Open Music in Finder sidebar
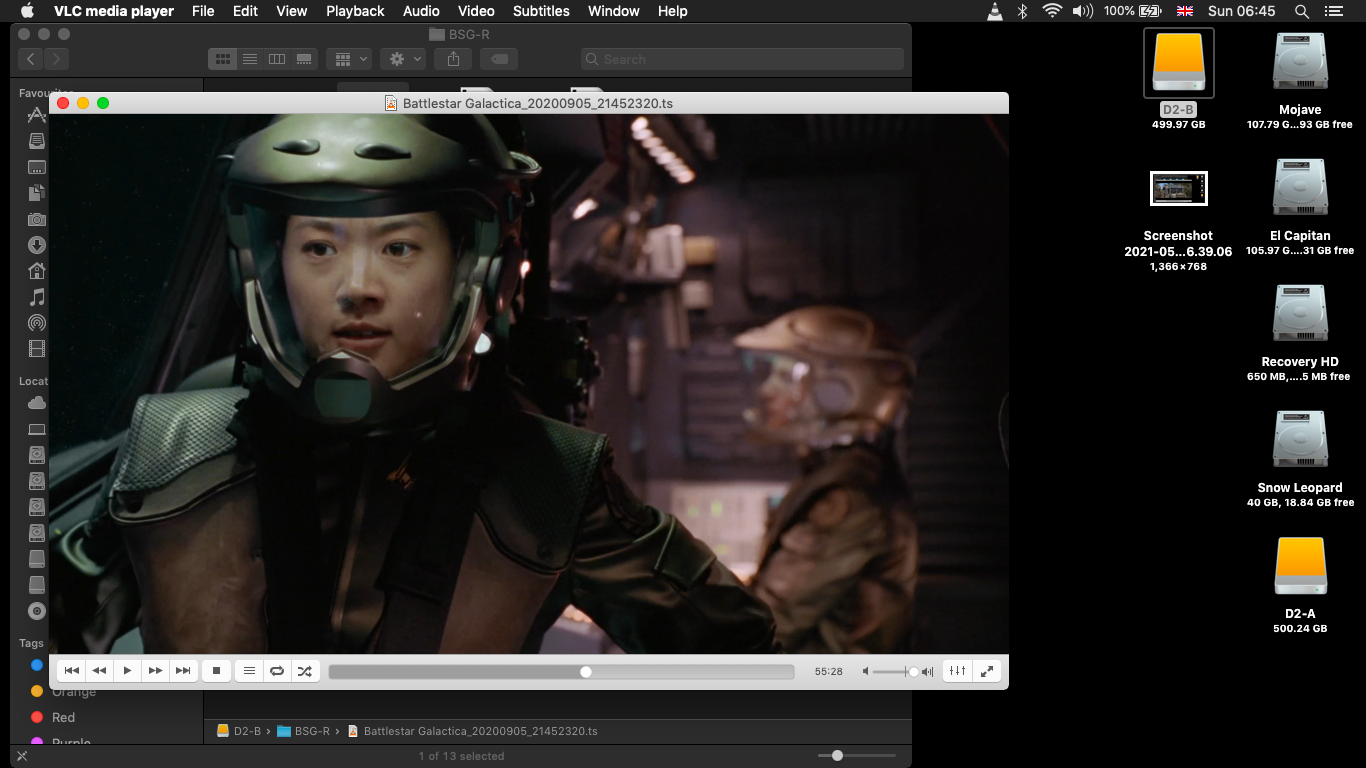Screen dimensions: 1366x768 37,297
